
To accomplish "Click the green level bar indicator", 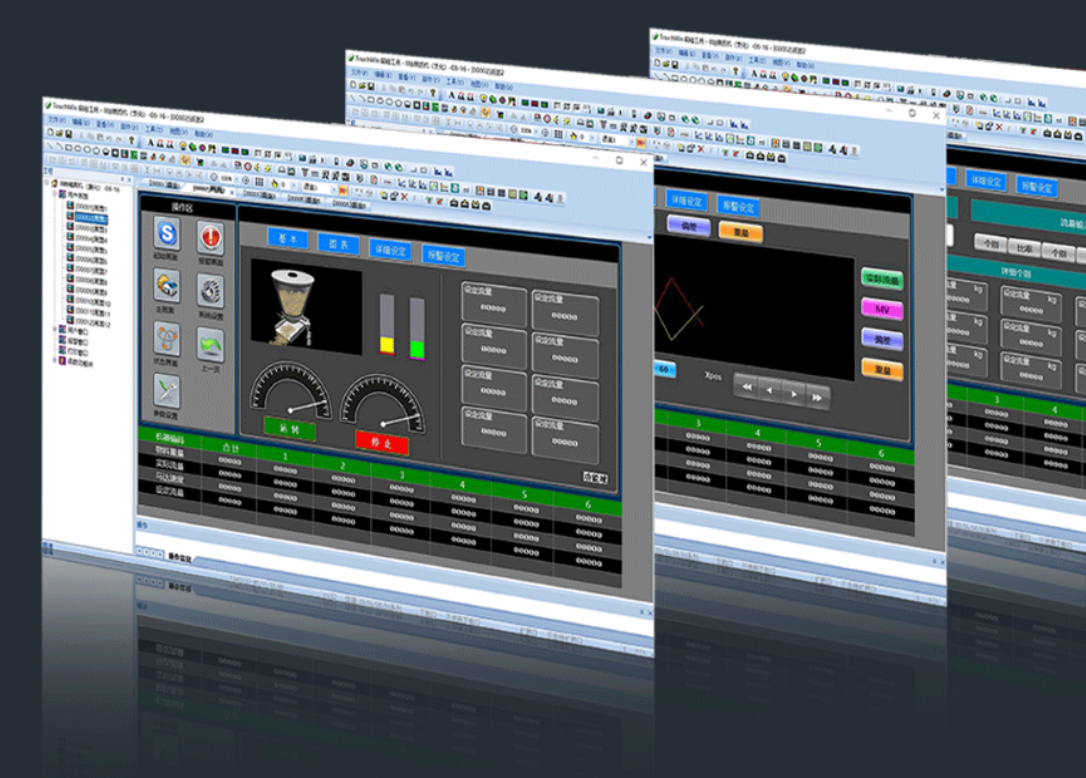I will pos(417,328).
